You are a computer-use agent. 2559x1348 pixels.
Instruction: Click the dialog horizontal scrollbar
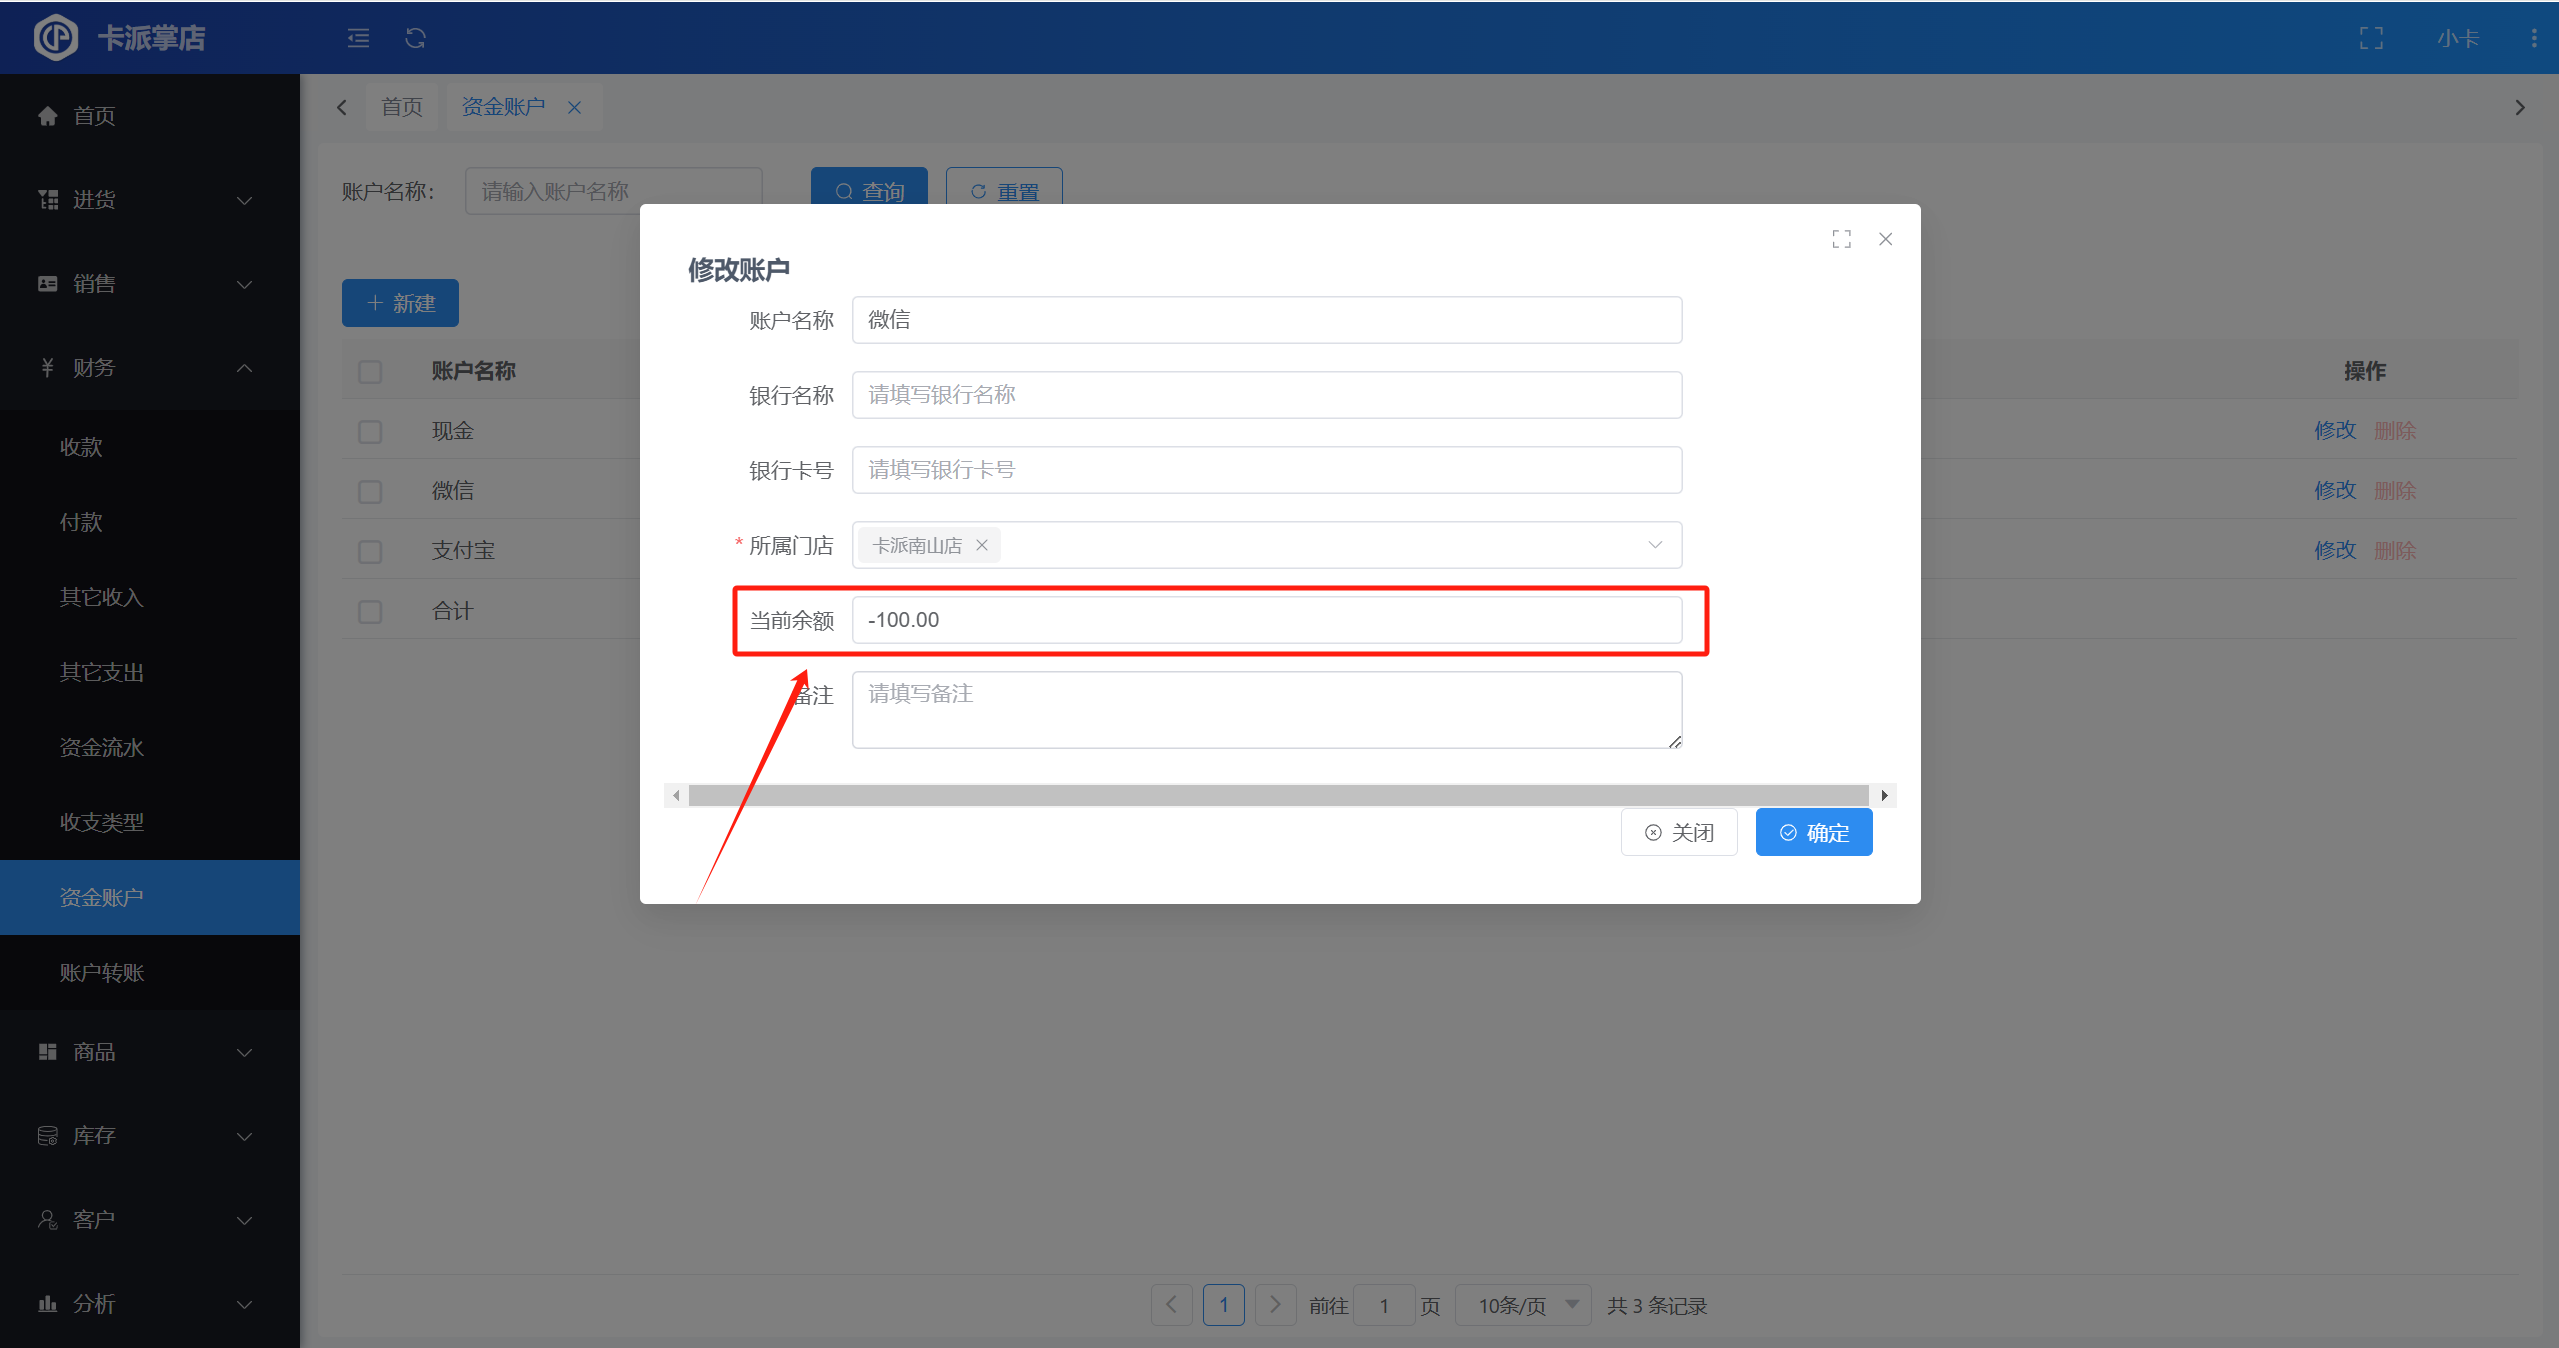[x=1278, y=795]
